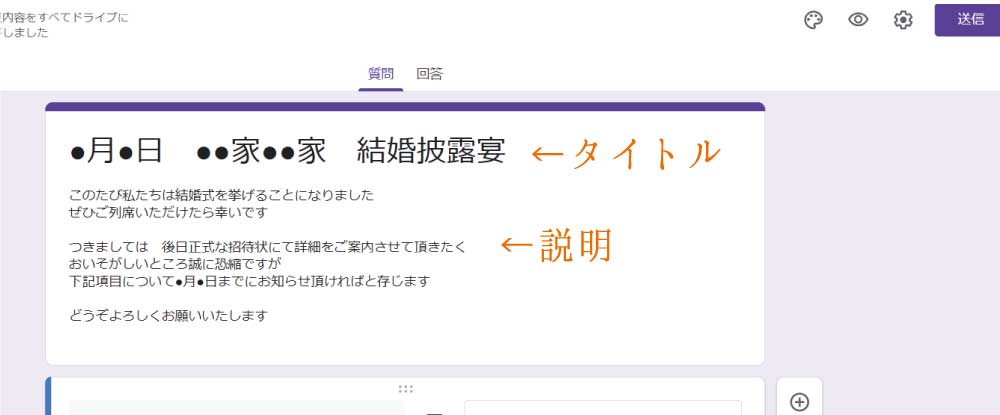Click the purple header bar on the title card
The height and width of the screenshot is (415, 1000).
tap(405, 106)
